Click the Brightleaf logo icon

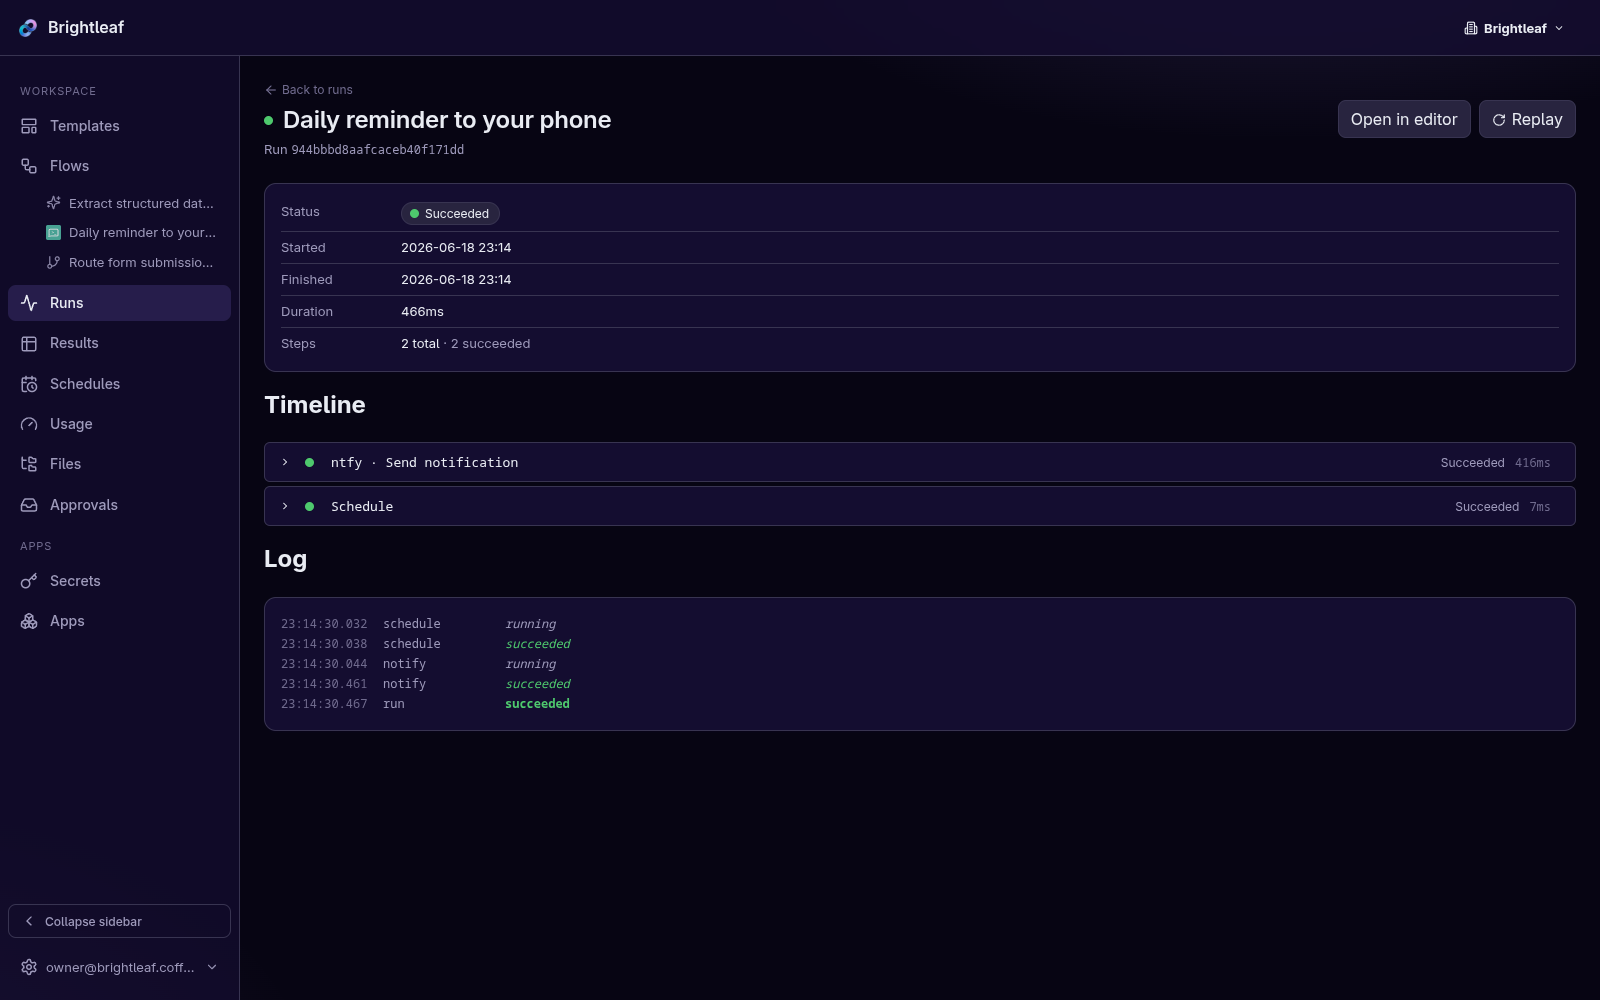pyautogui.click(x=28, y=28)
